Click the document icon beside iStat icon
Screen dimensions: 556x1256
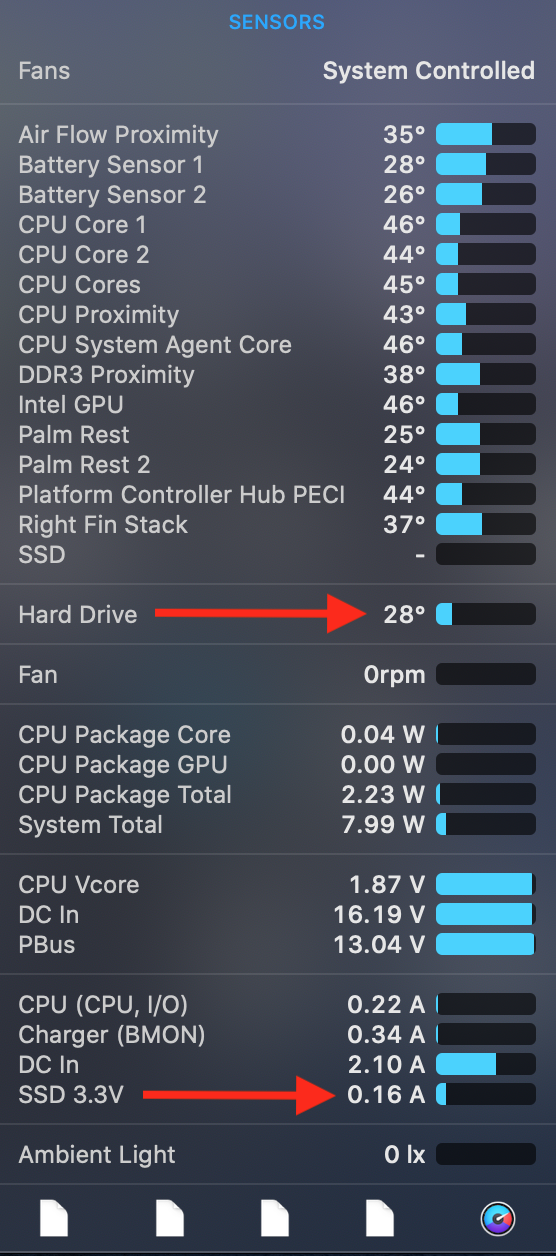pos(380,1218)
